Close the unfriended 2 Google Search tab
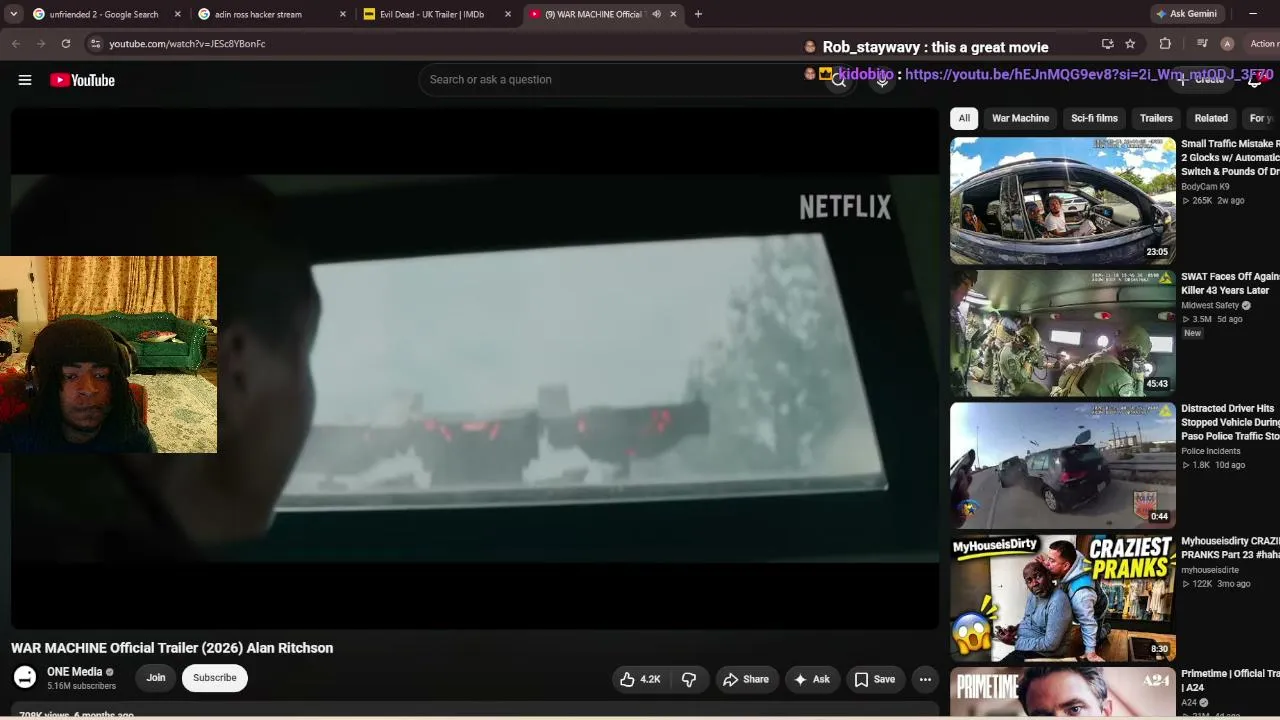Image resolution: width=1280 pixels, height=720 pixels. point(177,14)
